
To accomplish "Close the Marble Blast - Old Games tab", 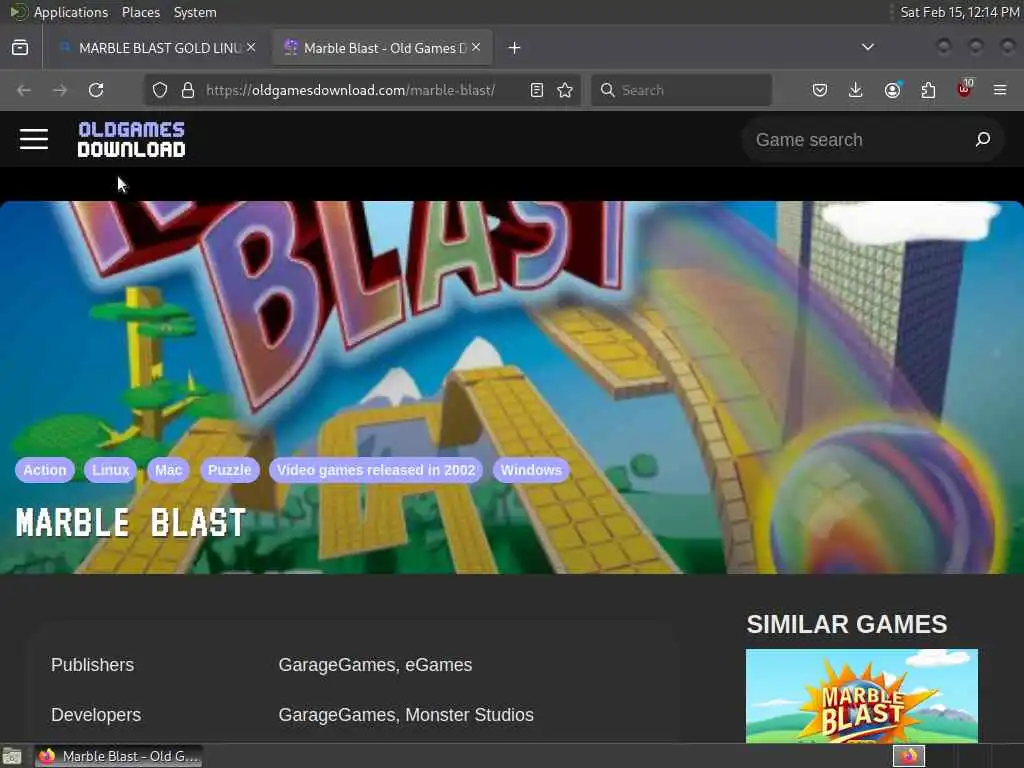I will [476, 47].
